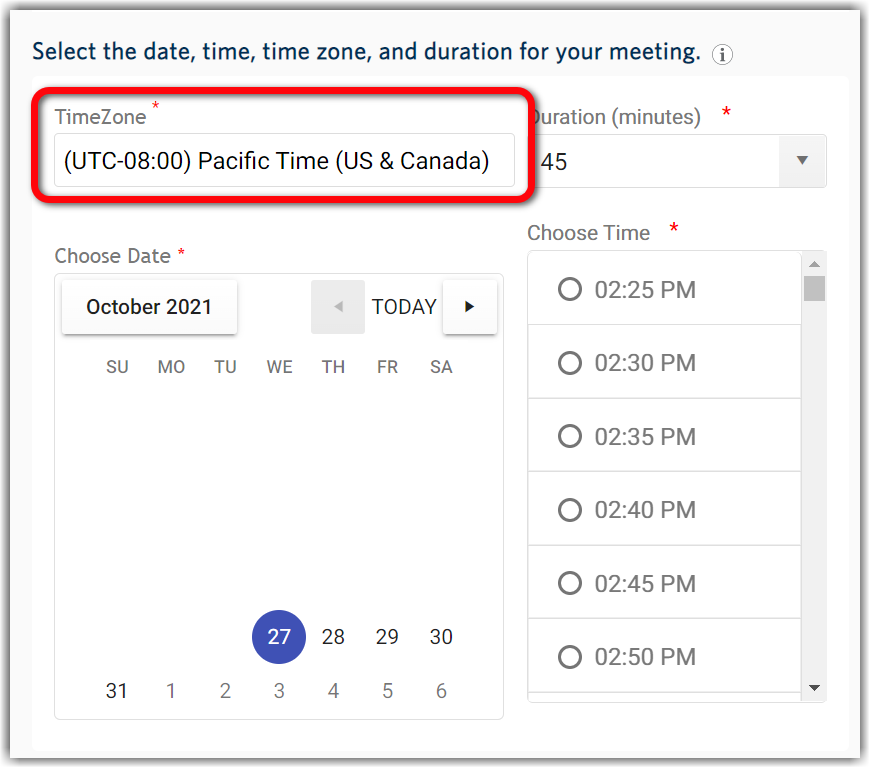Select October 27 on the calendar
Viewport: 870px width, 768px height.
(279, 637)
